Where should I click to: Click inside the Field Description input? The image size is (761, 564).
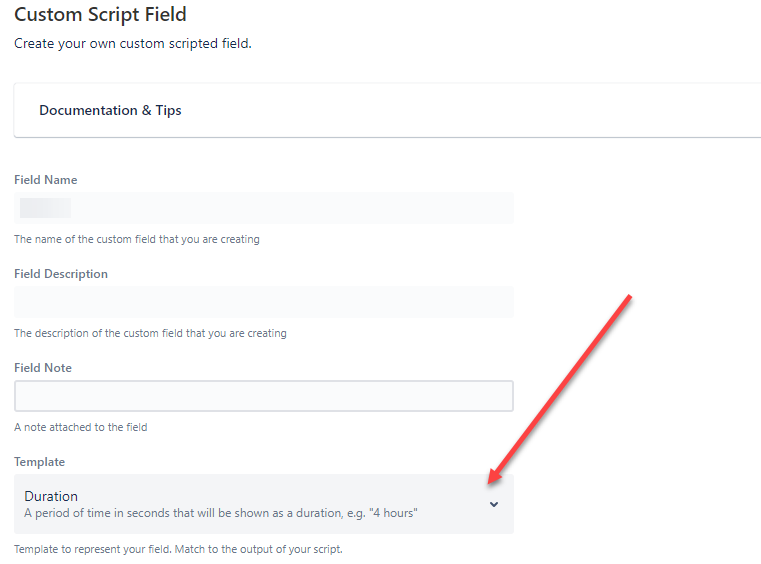(x=264, y=302)
